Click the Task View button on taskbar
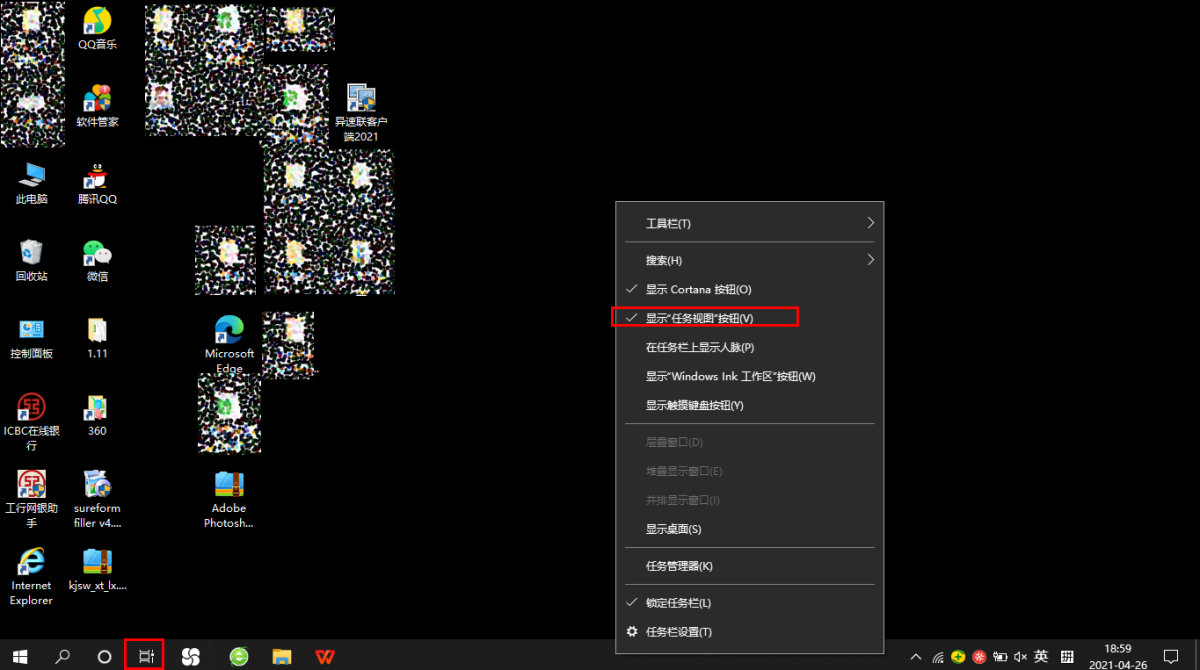 (x=146, y=656)
